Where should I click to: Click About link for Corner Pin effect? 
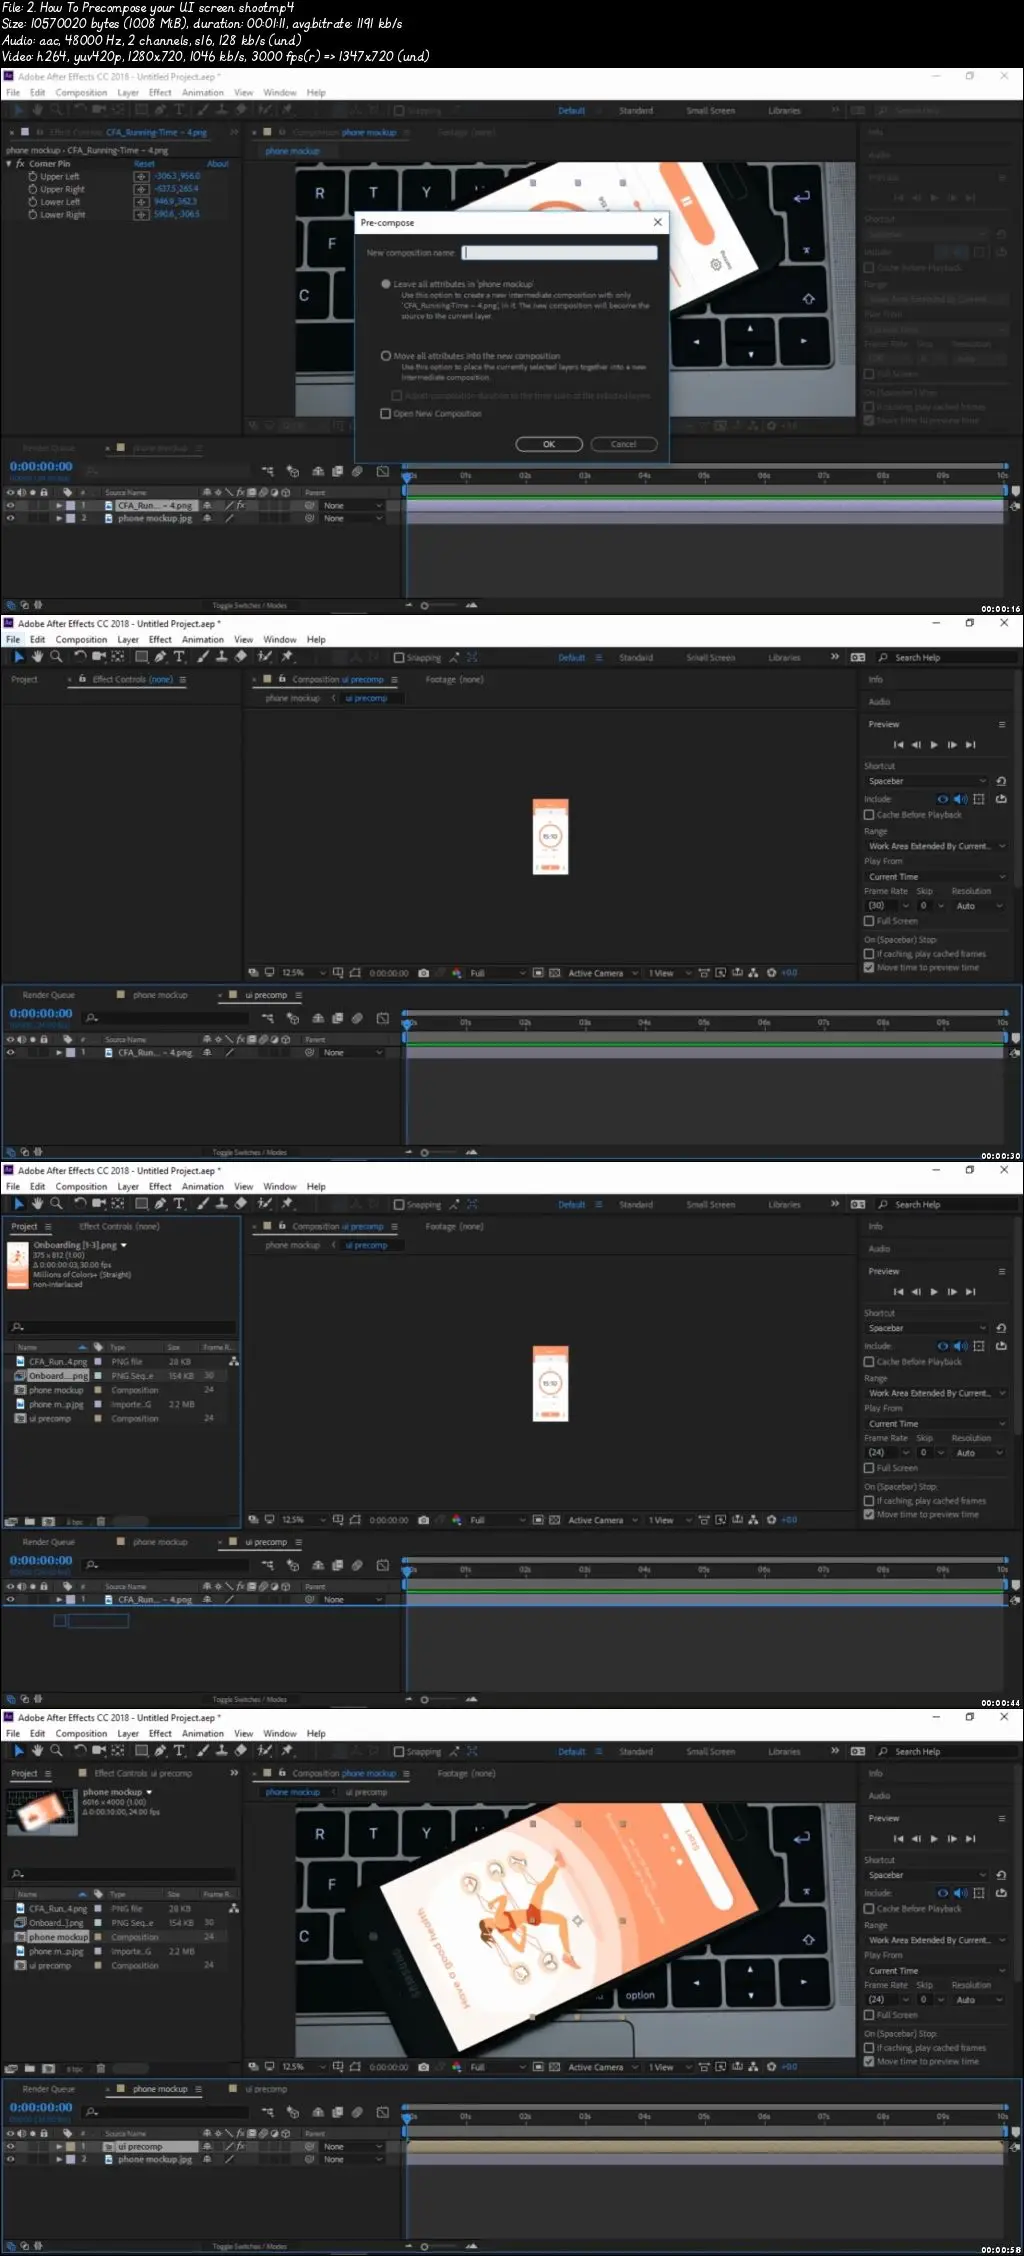point(218,164)
